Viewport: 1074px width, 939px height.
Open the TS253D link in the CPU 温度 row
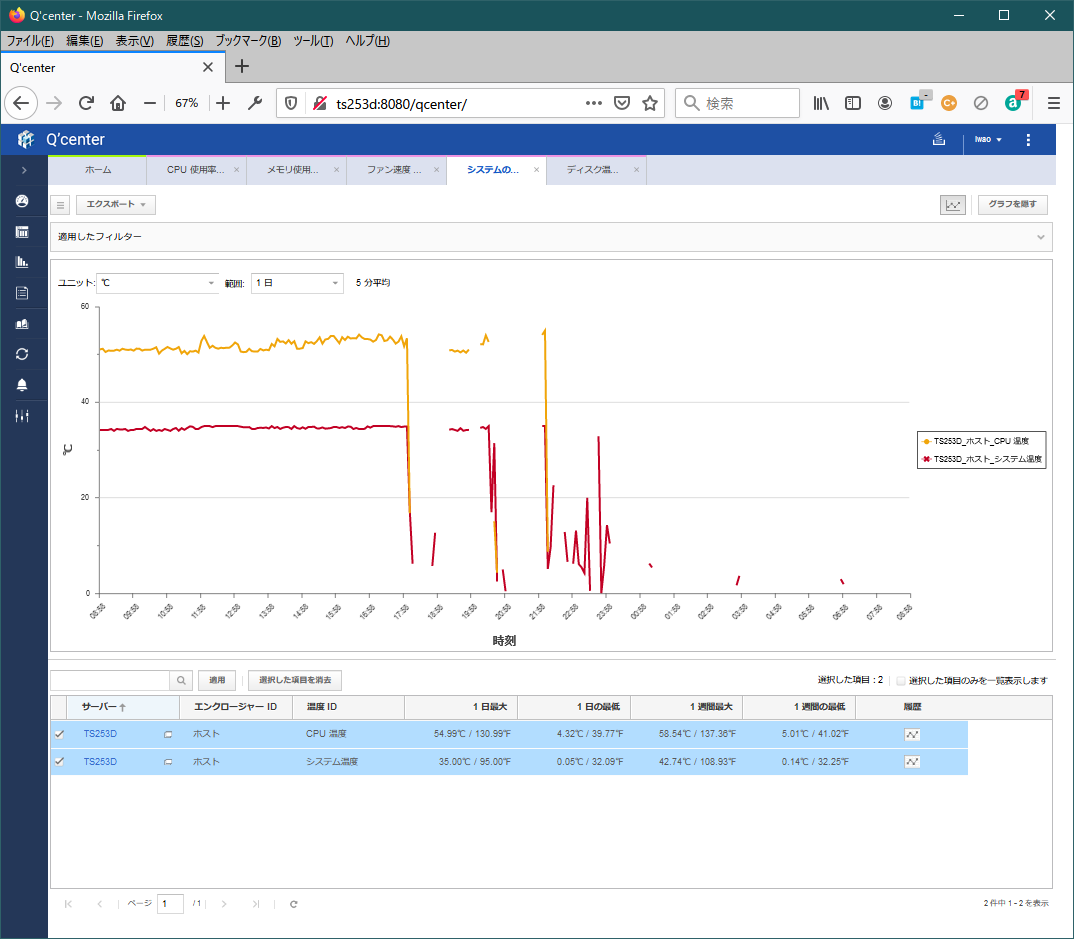(x=100, y=734)
